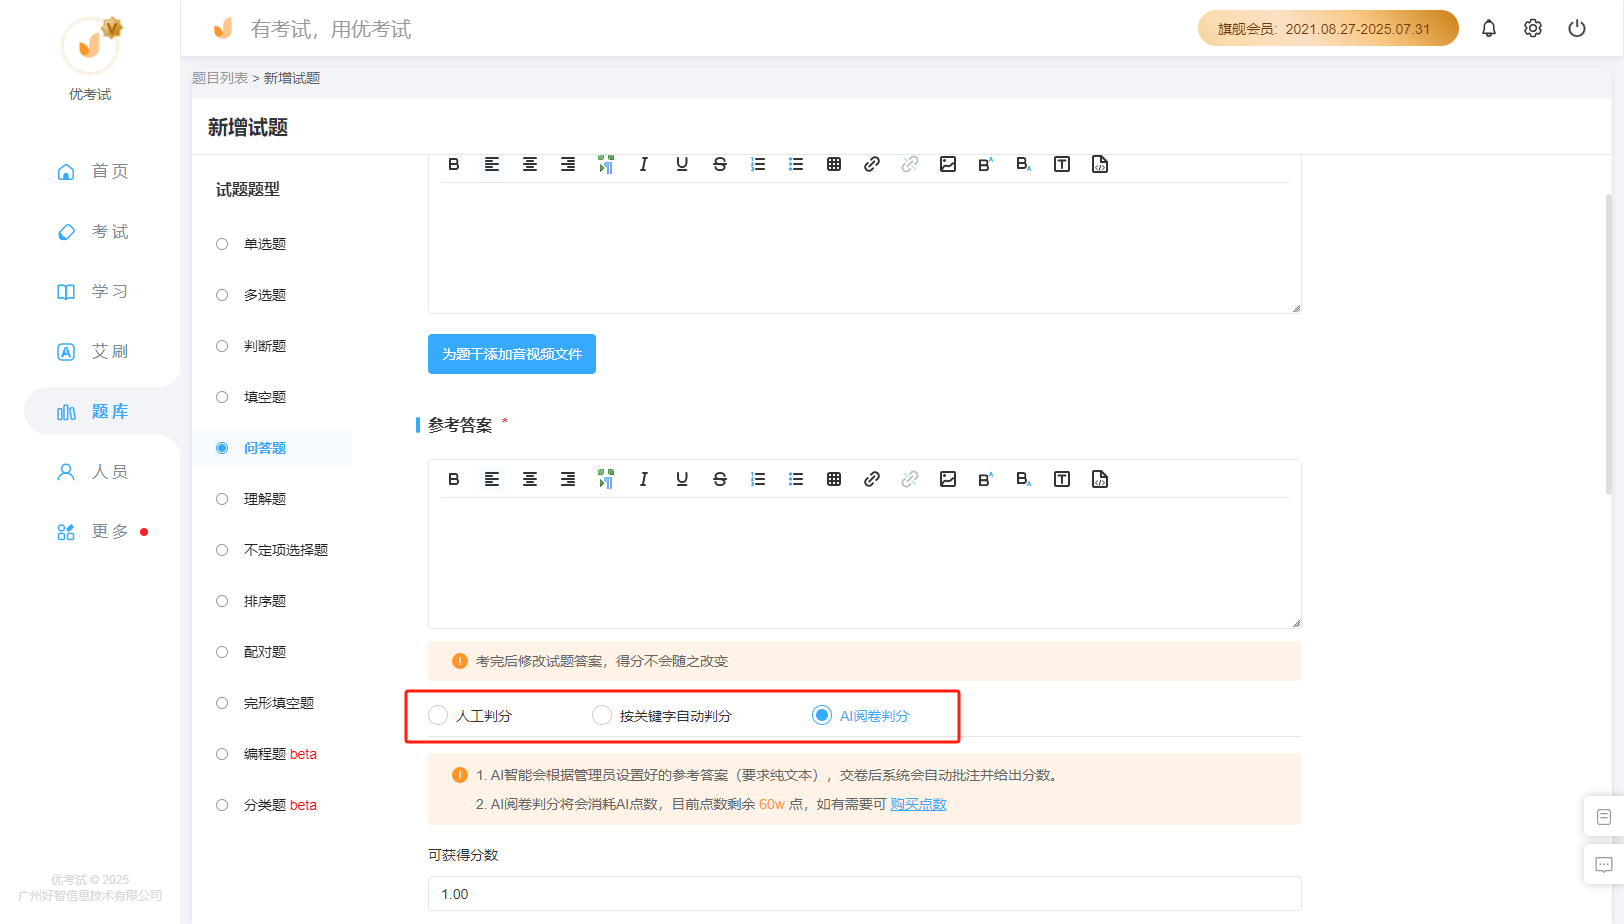
Task: Click Bold in the question stem editor
Action: (454, 164)
